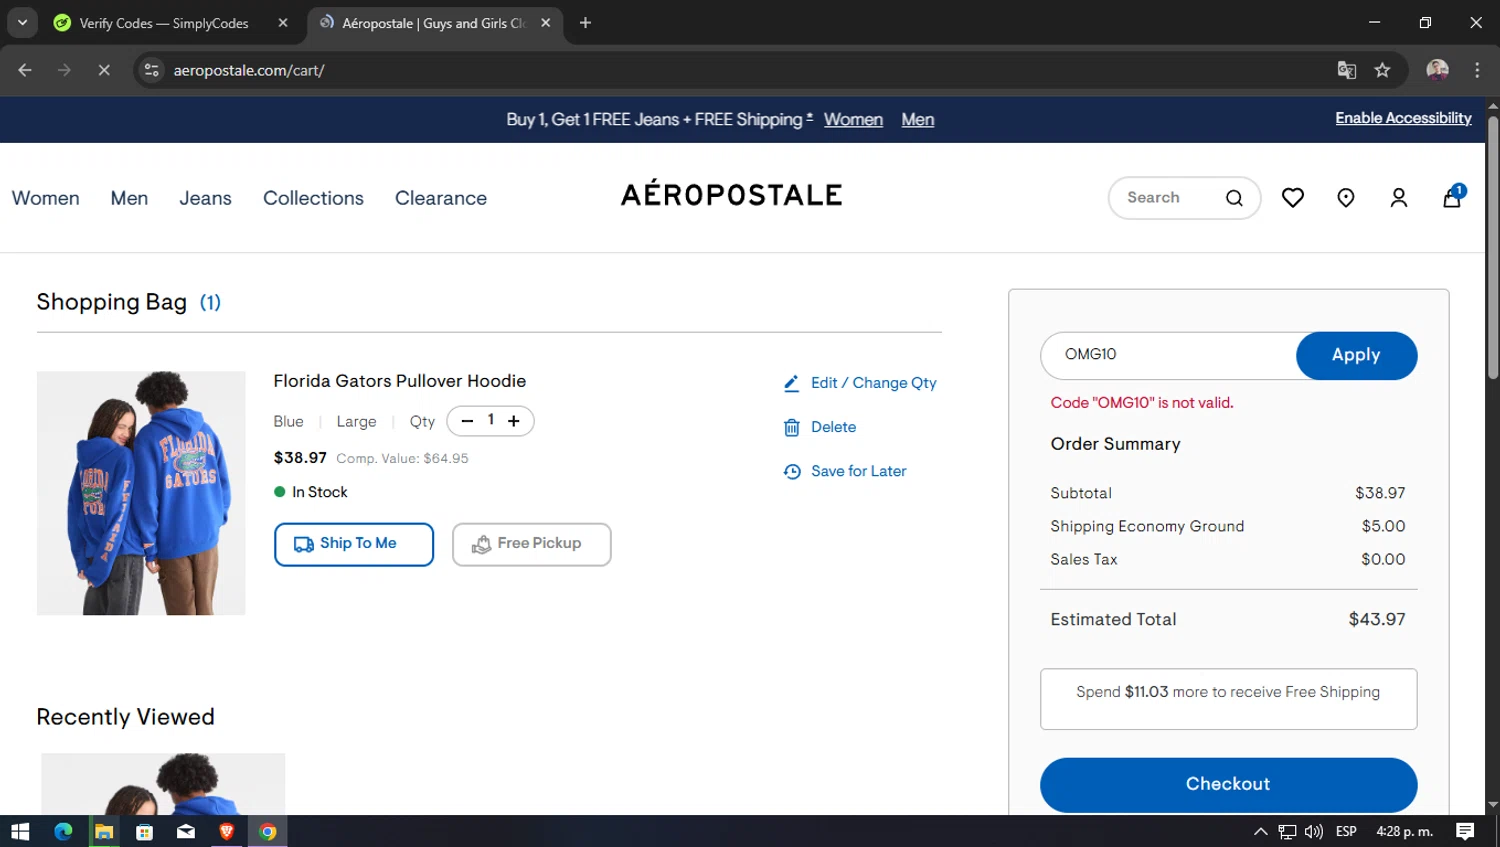The width and height of the screenshot is (1500, 847).
Task: Open the Jeans navigation menu
Action: [x=205, y=198]
